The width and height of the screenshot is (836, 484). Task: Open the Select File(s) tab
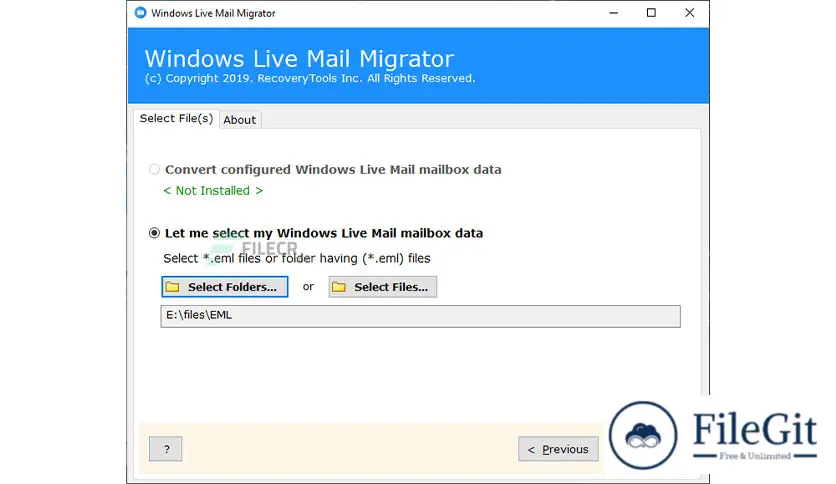click(x=176, y=118)
